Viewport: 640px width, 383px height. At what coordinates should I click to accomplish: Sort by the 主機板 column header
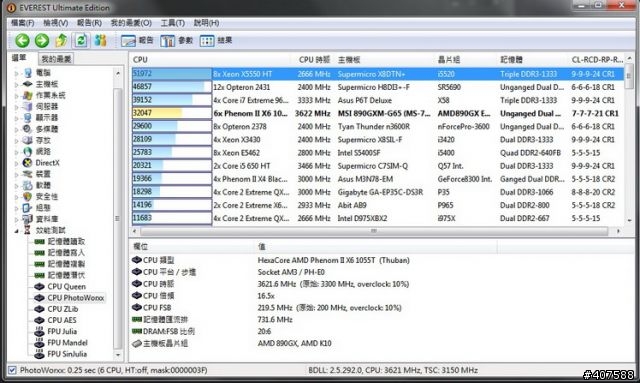pyautogui.click(x=349, y=60)
